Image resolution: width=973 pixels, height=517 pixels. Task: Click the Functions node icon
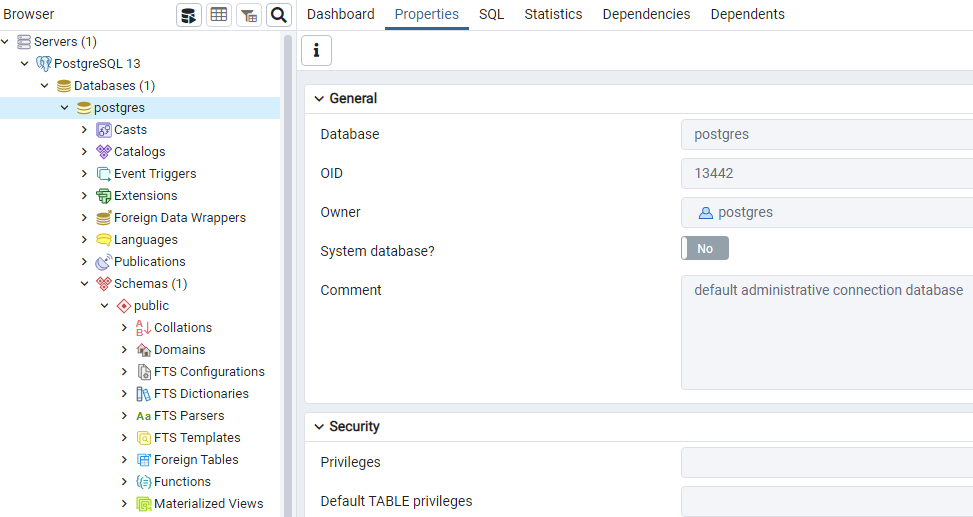[x=143, y=482]
